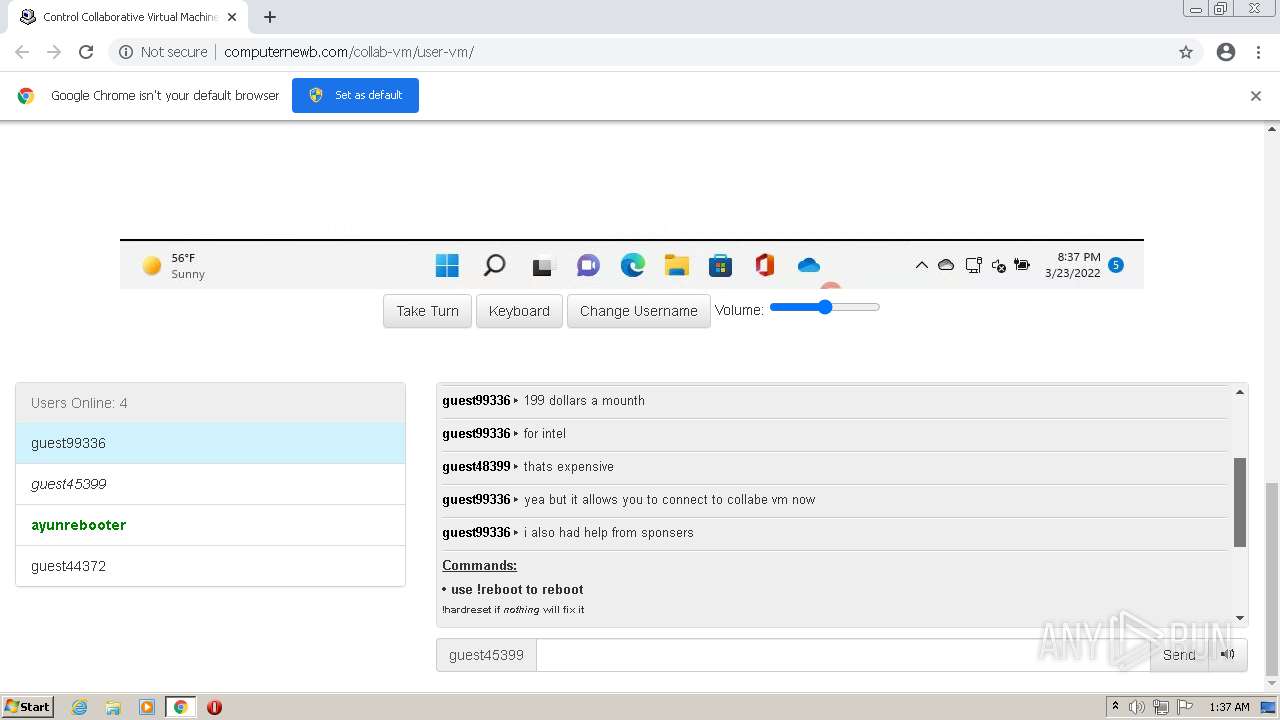
Task: Click the 'Commands:' heading in chat
Action: [x=479, y=566]
